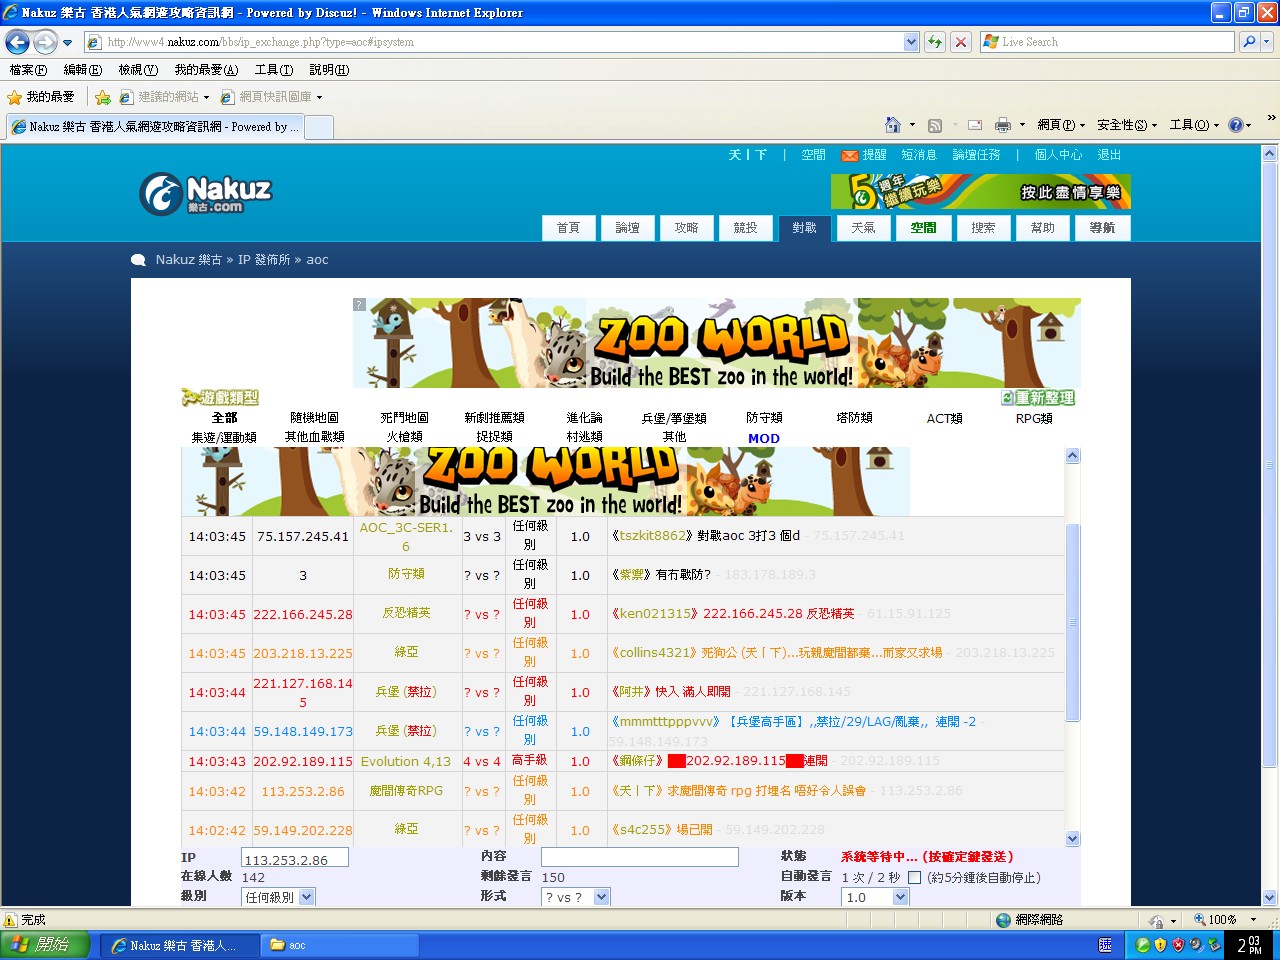
Task: Click the IP input field showing 113.253.2.86
Action: [x=295, y=858]
